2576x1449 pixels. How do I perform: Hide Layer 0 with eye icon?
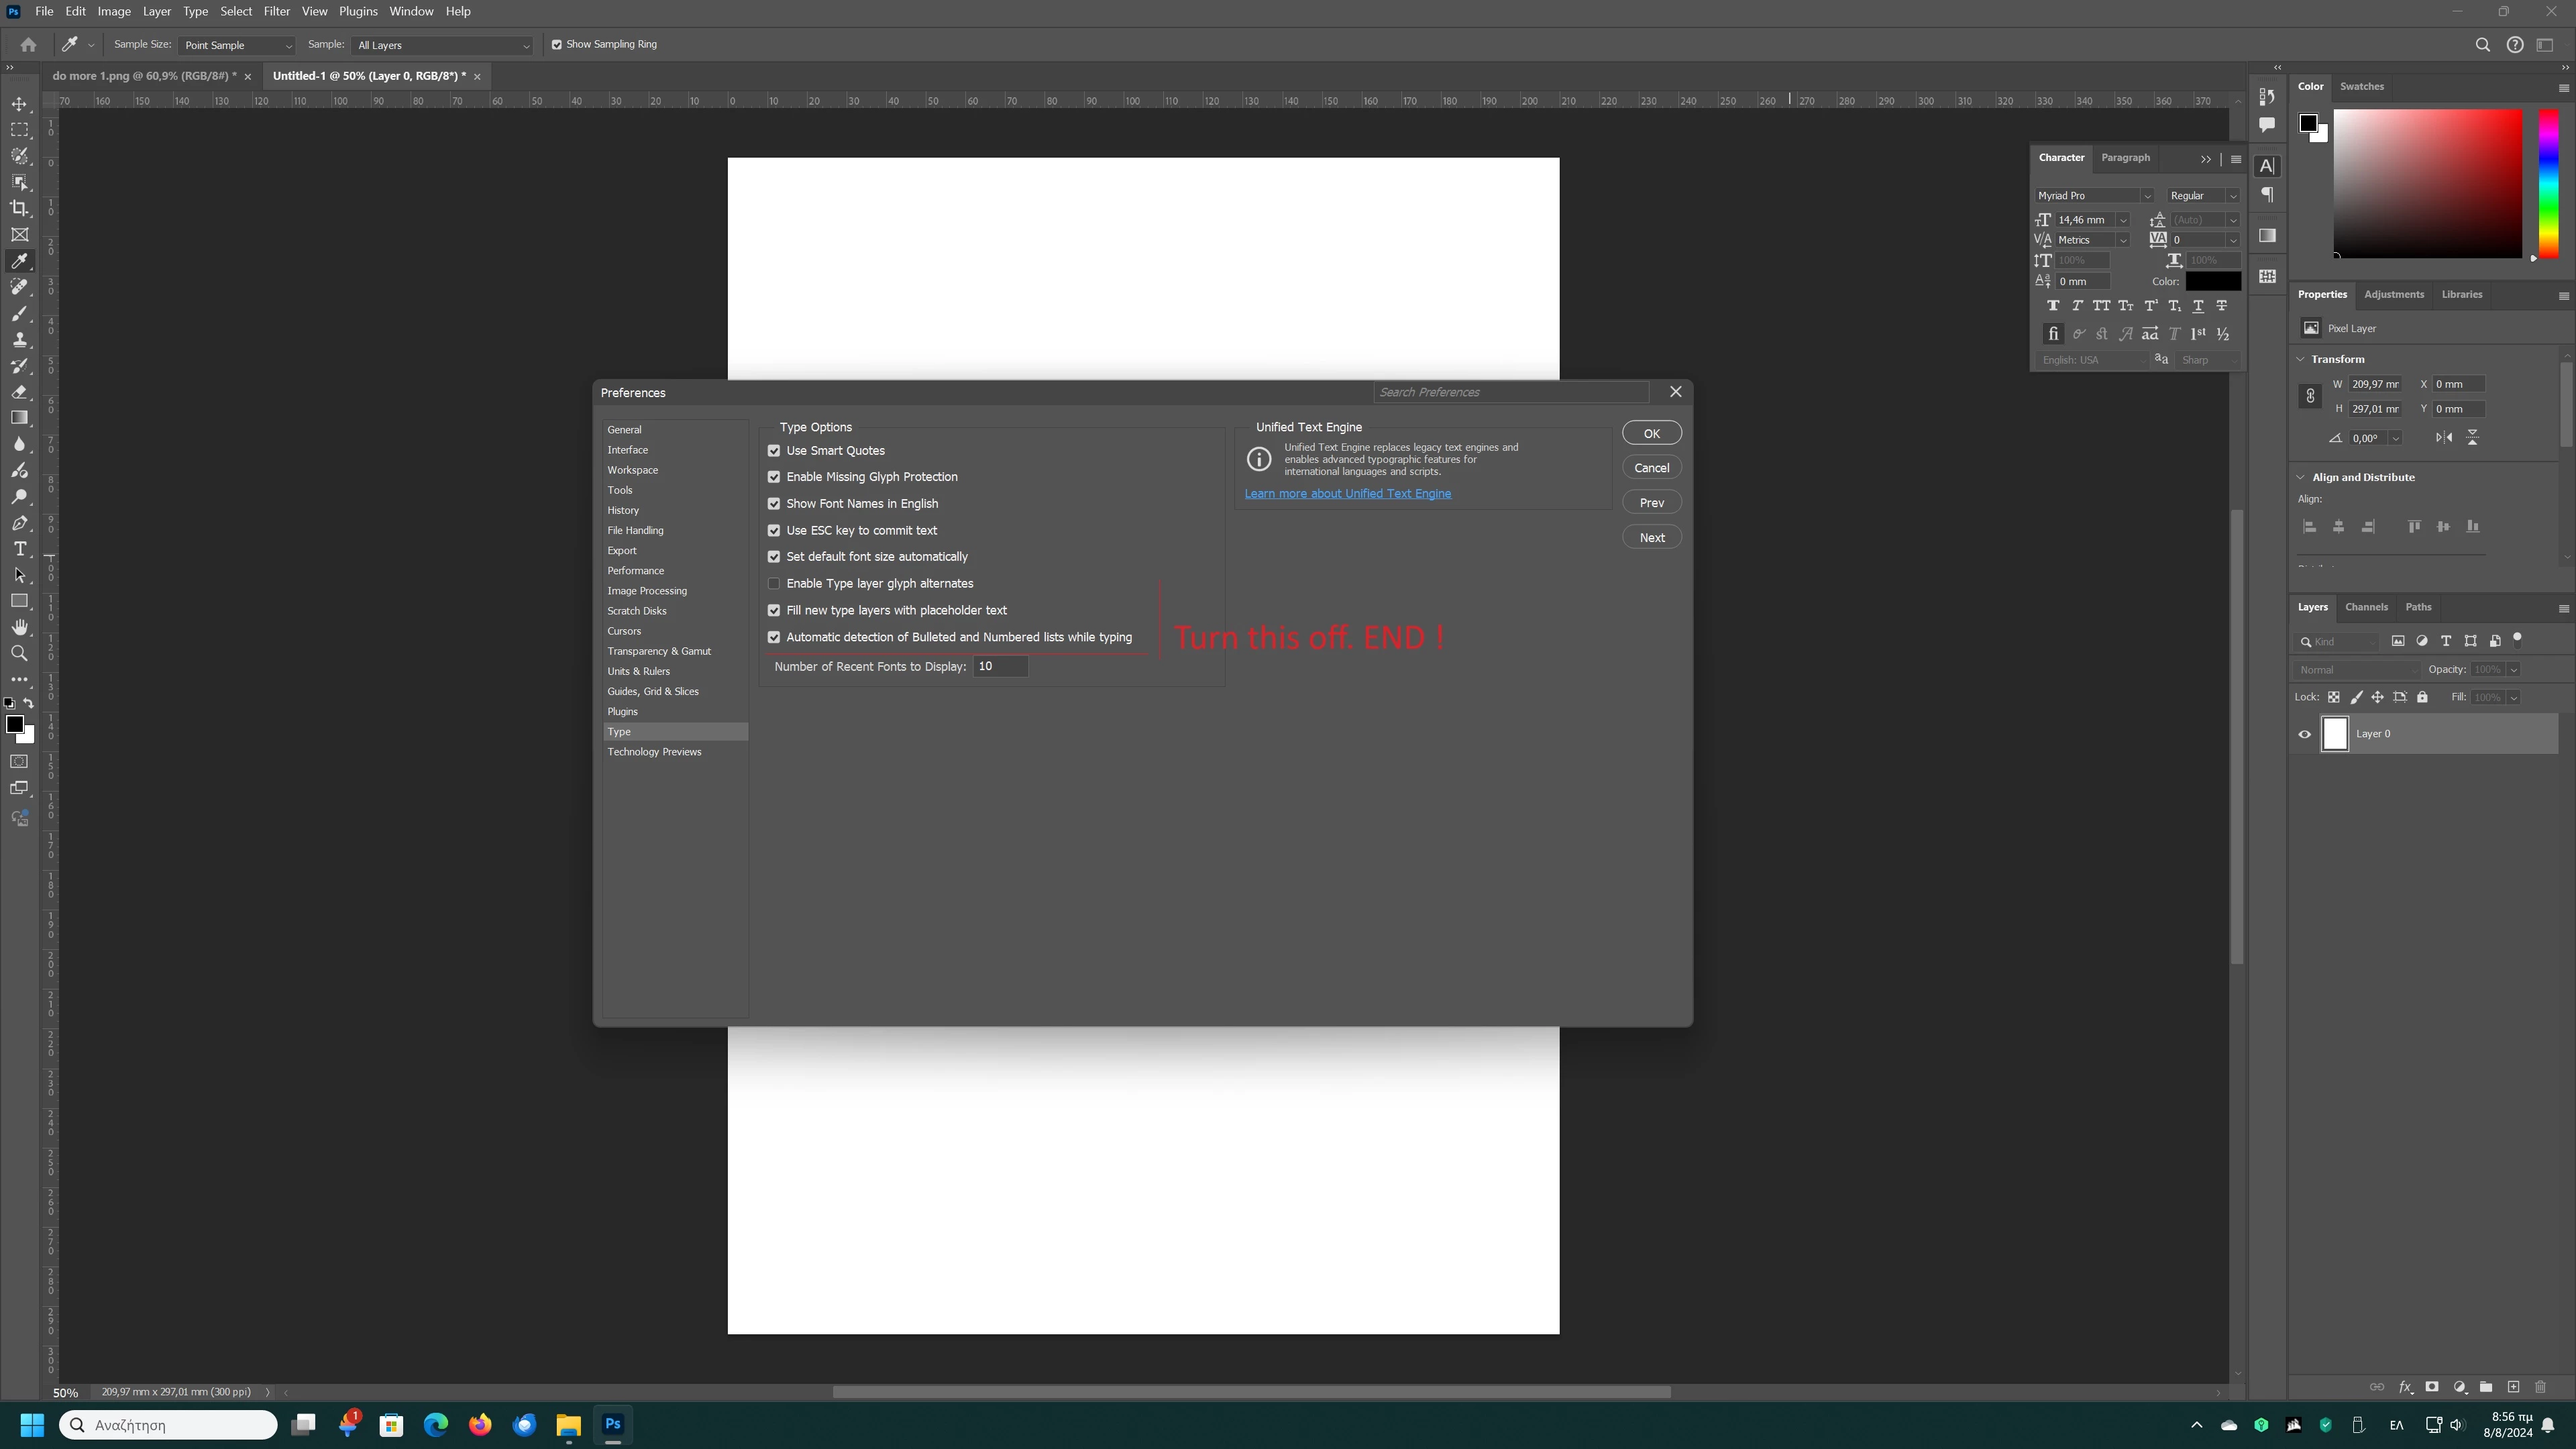[2305, 734]
